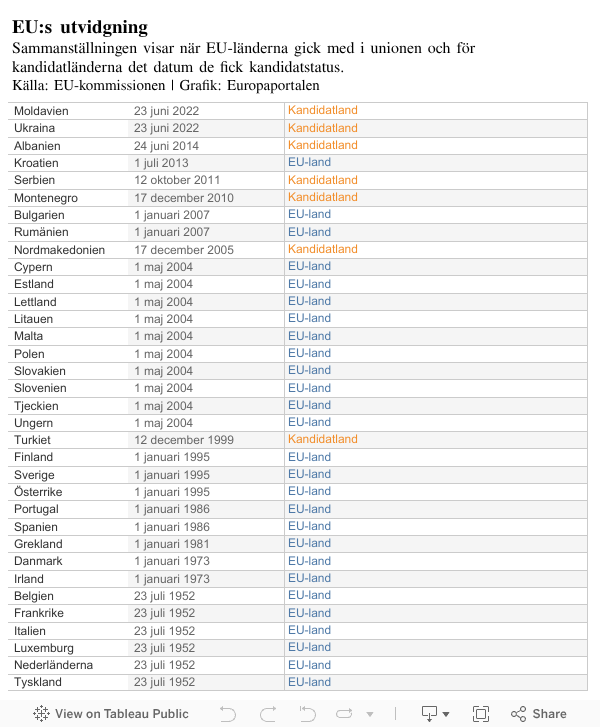Click the Share button label
The image size is (600, 727).
549,714
